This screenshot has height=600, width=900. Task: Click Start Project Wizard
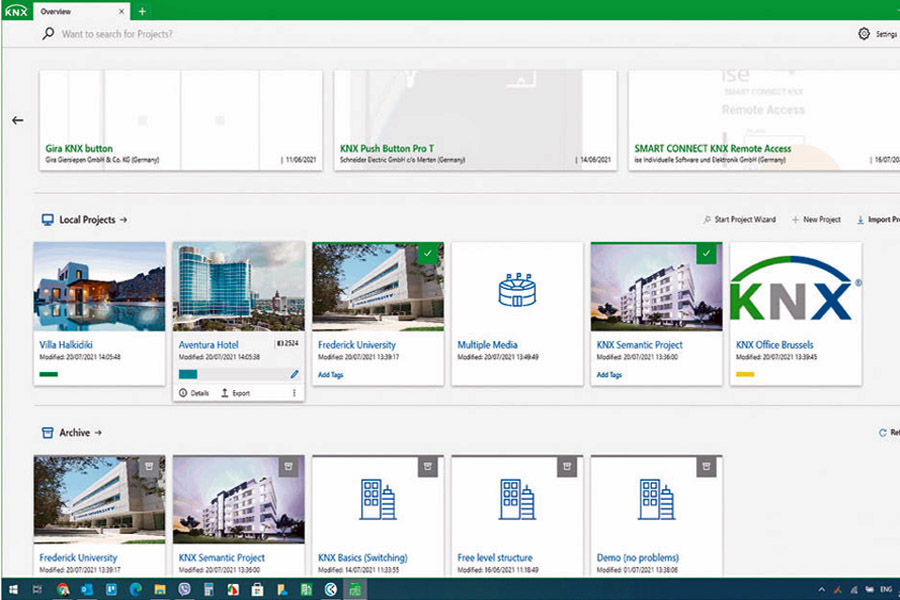click(738, 219)
